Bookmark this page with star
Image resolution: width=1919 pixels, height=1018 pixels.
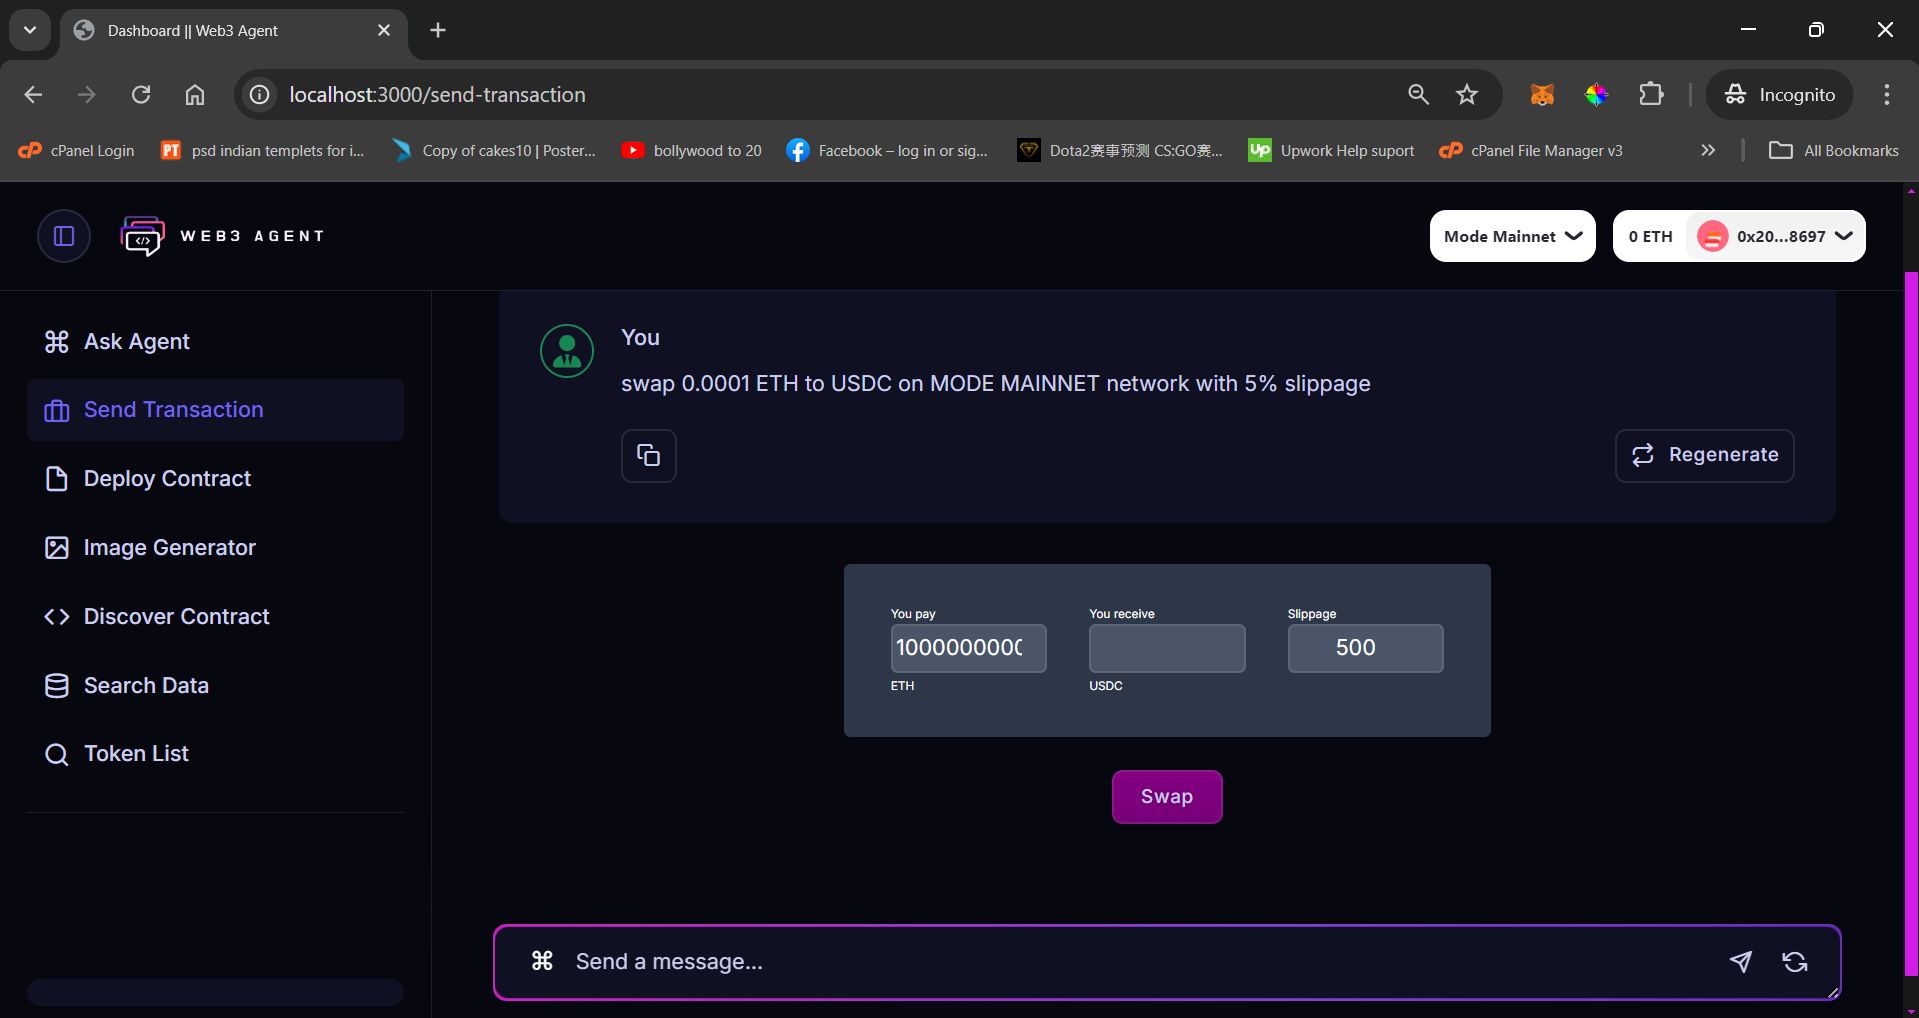pyautogui.click(x=1467, y=95)
